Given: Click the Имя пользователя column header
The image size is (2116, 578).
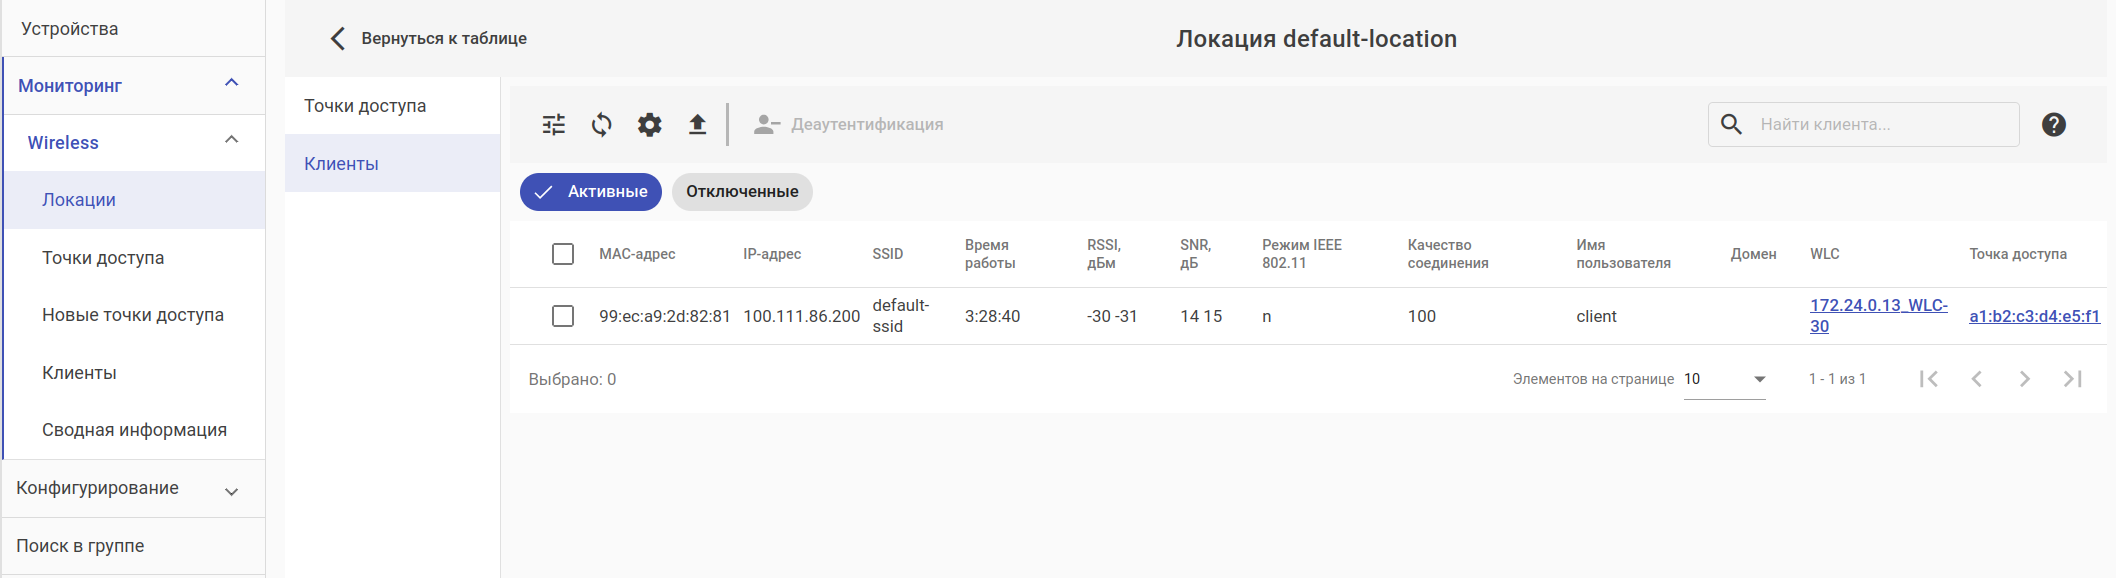Looking at the screenshot, I should click(x=1624, y=254).
